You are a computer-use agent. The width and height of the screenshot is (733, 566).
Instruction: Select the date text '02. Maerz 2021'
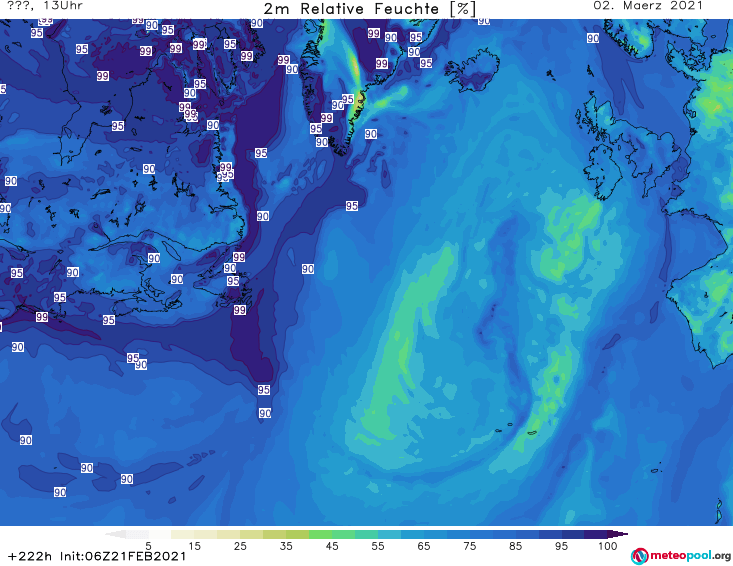click(x=648, y=6)
